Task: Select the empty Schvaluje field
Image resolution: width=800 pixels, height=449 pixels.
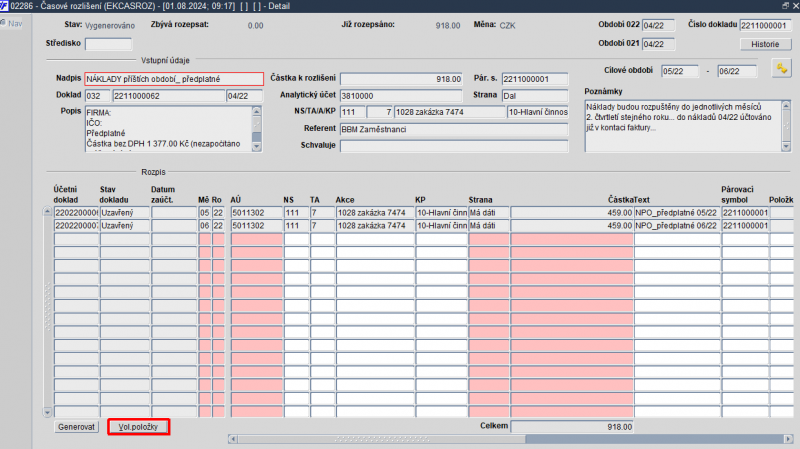Action: 453,146
